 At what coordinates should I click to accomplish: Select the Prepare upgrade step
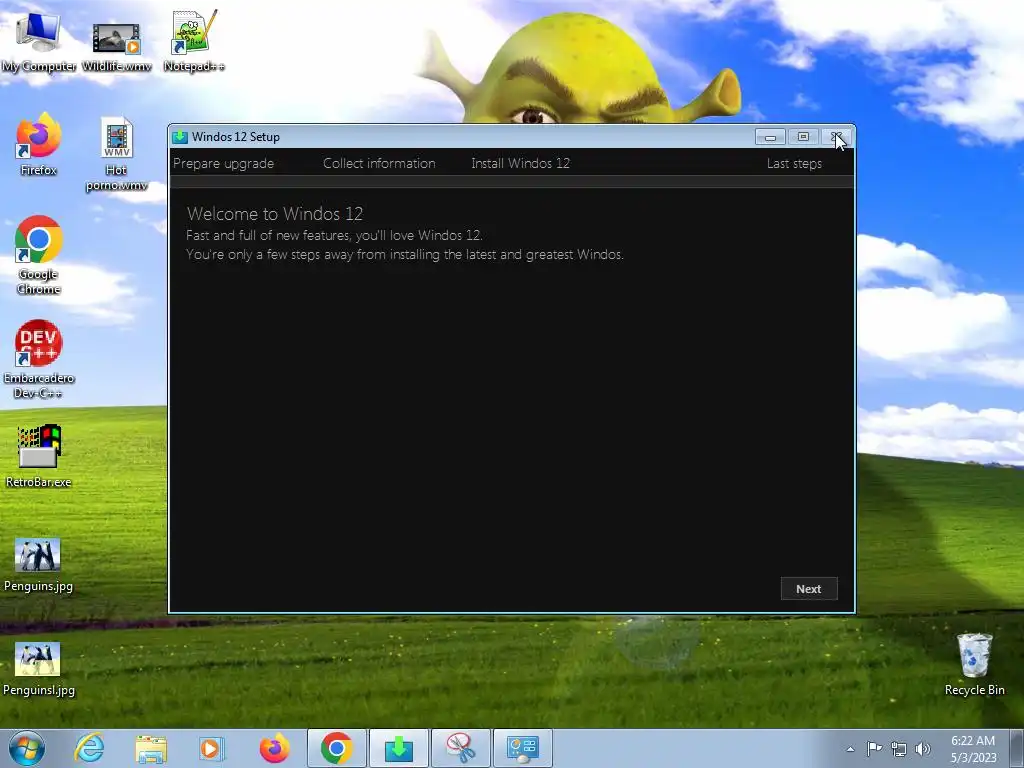point(223,163)
